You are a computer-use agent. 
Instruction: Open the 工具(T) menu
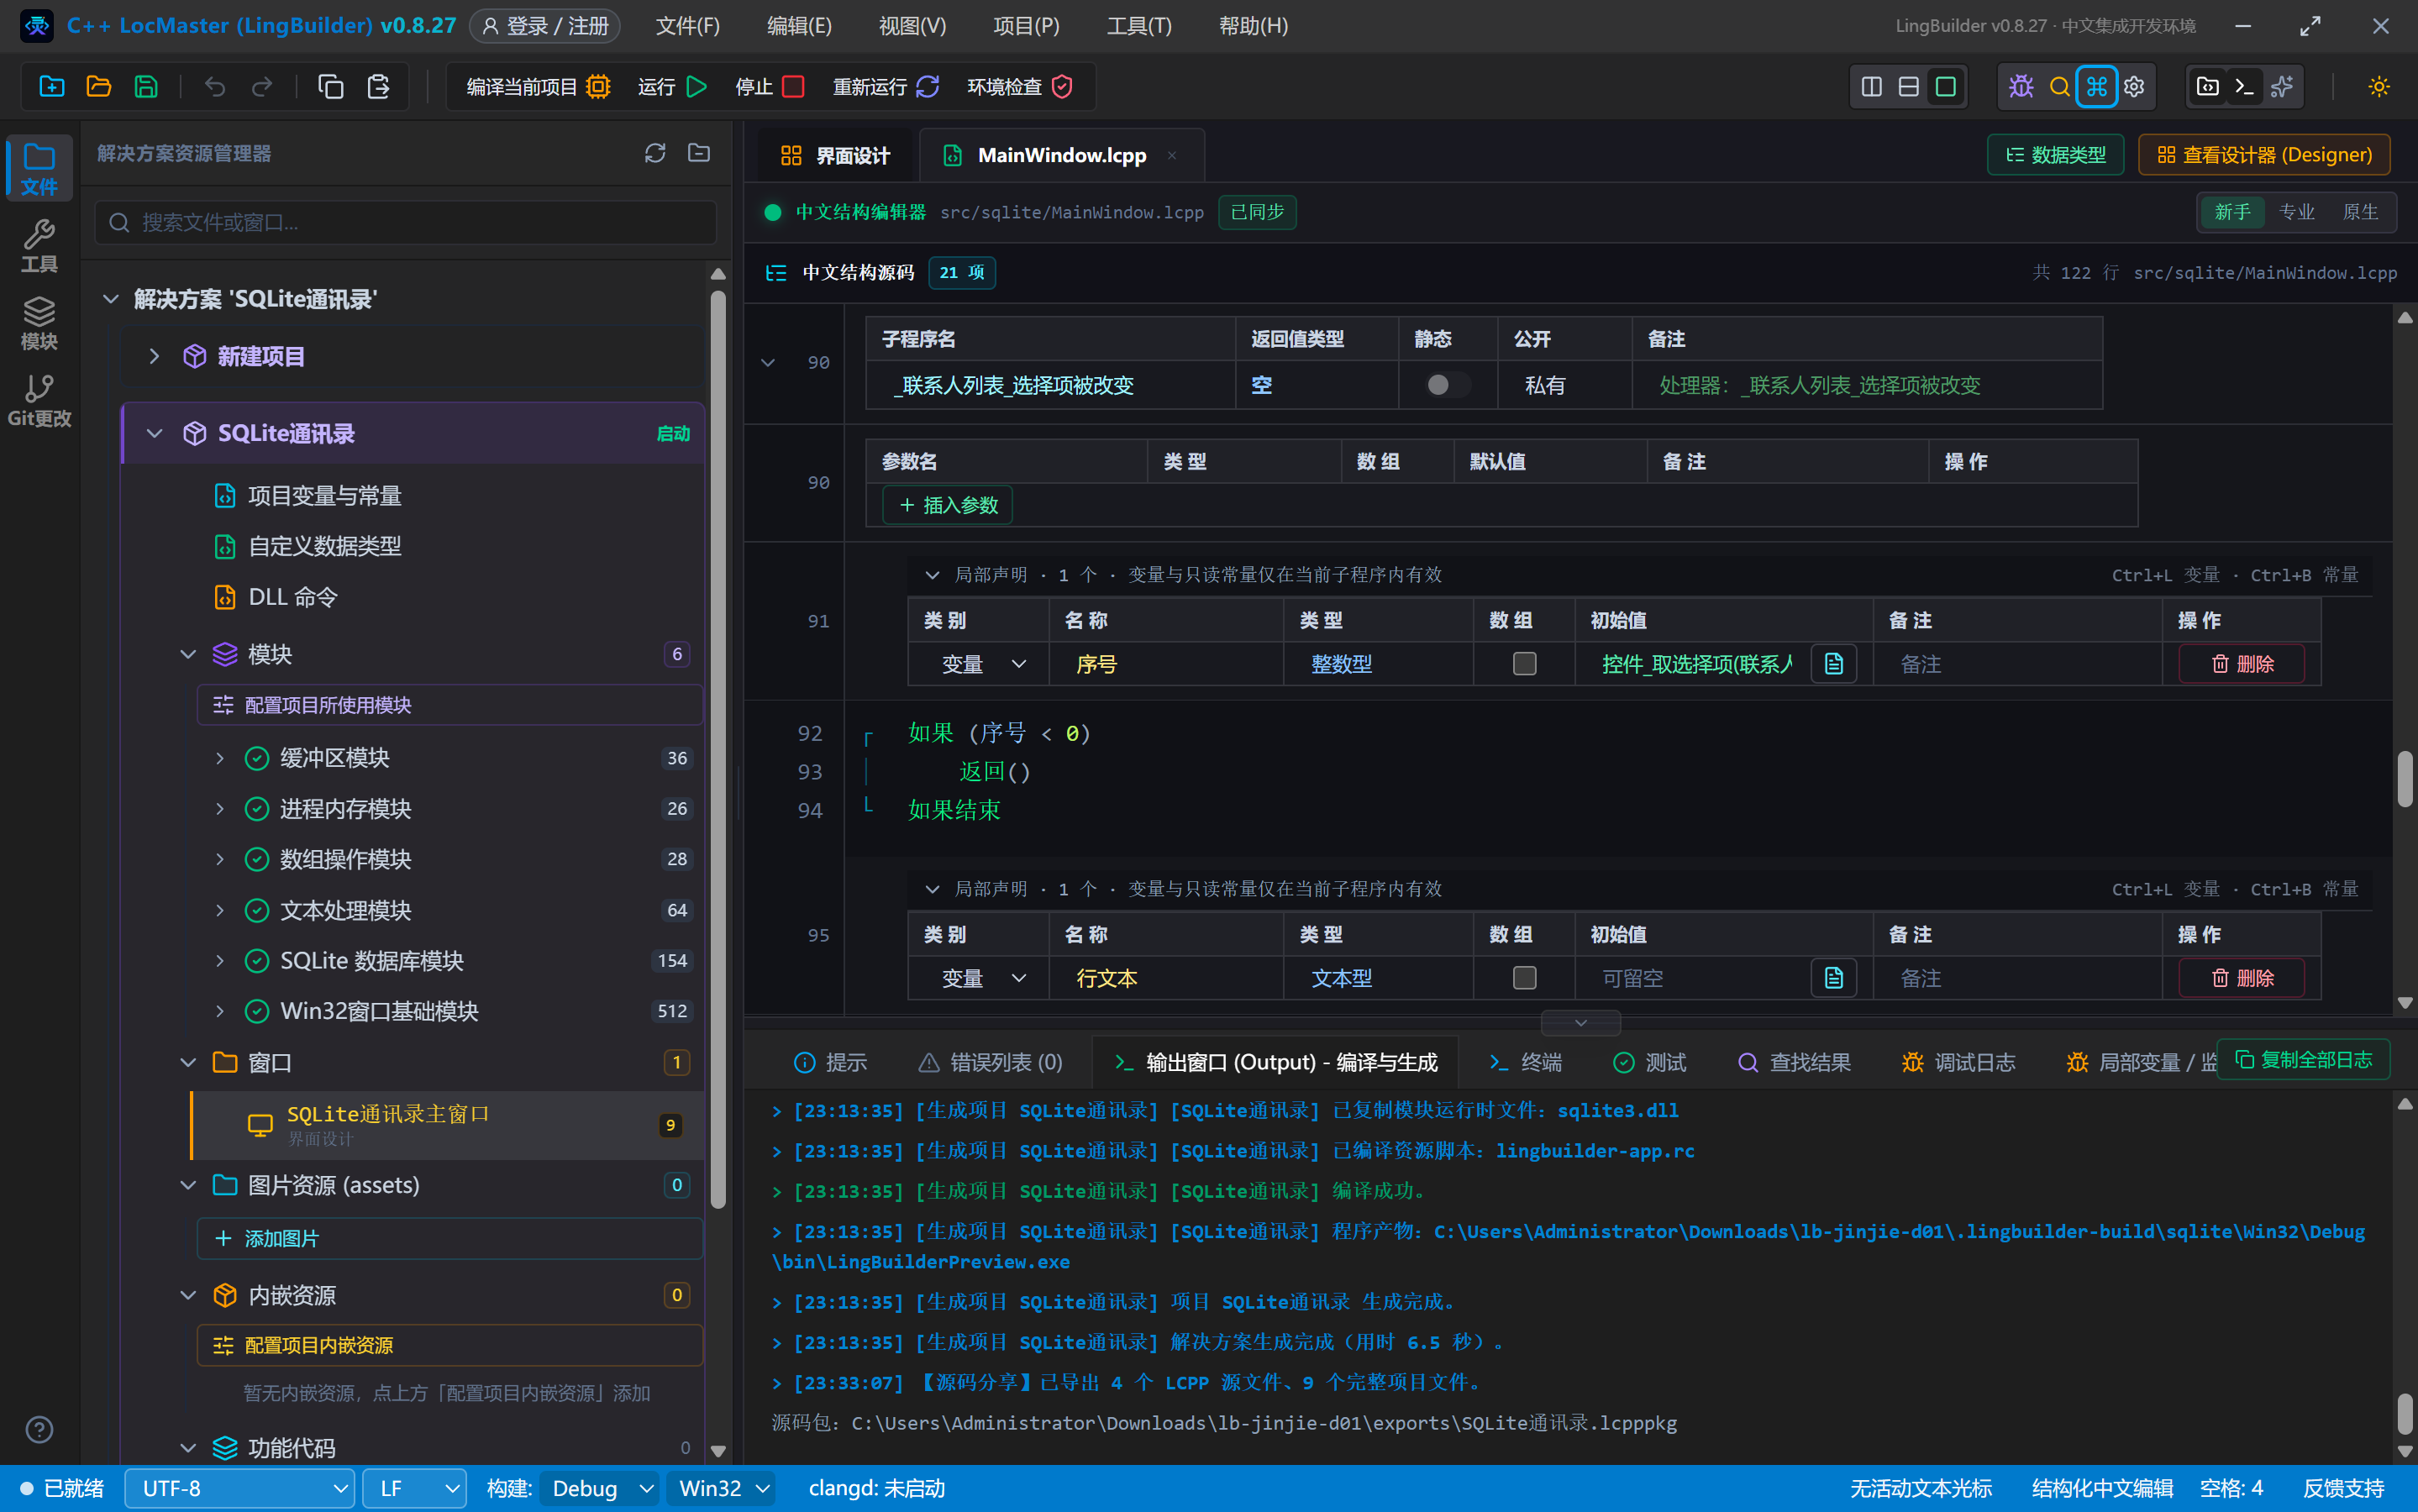click(1139, 26)
